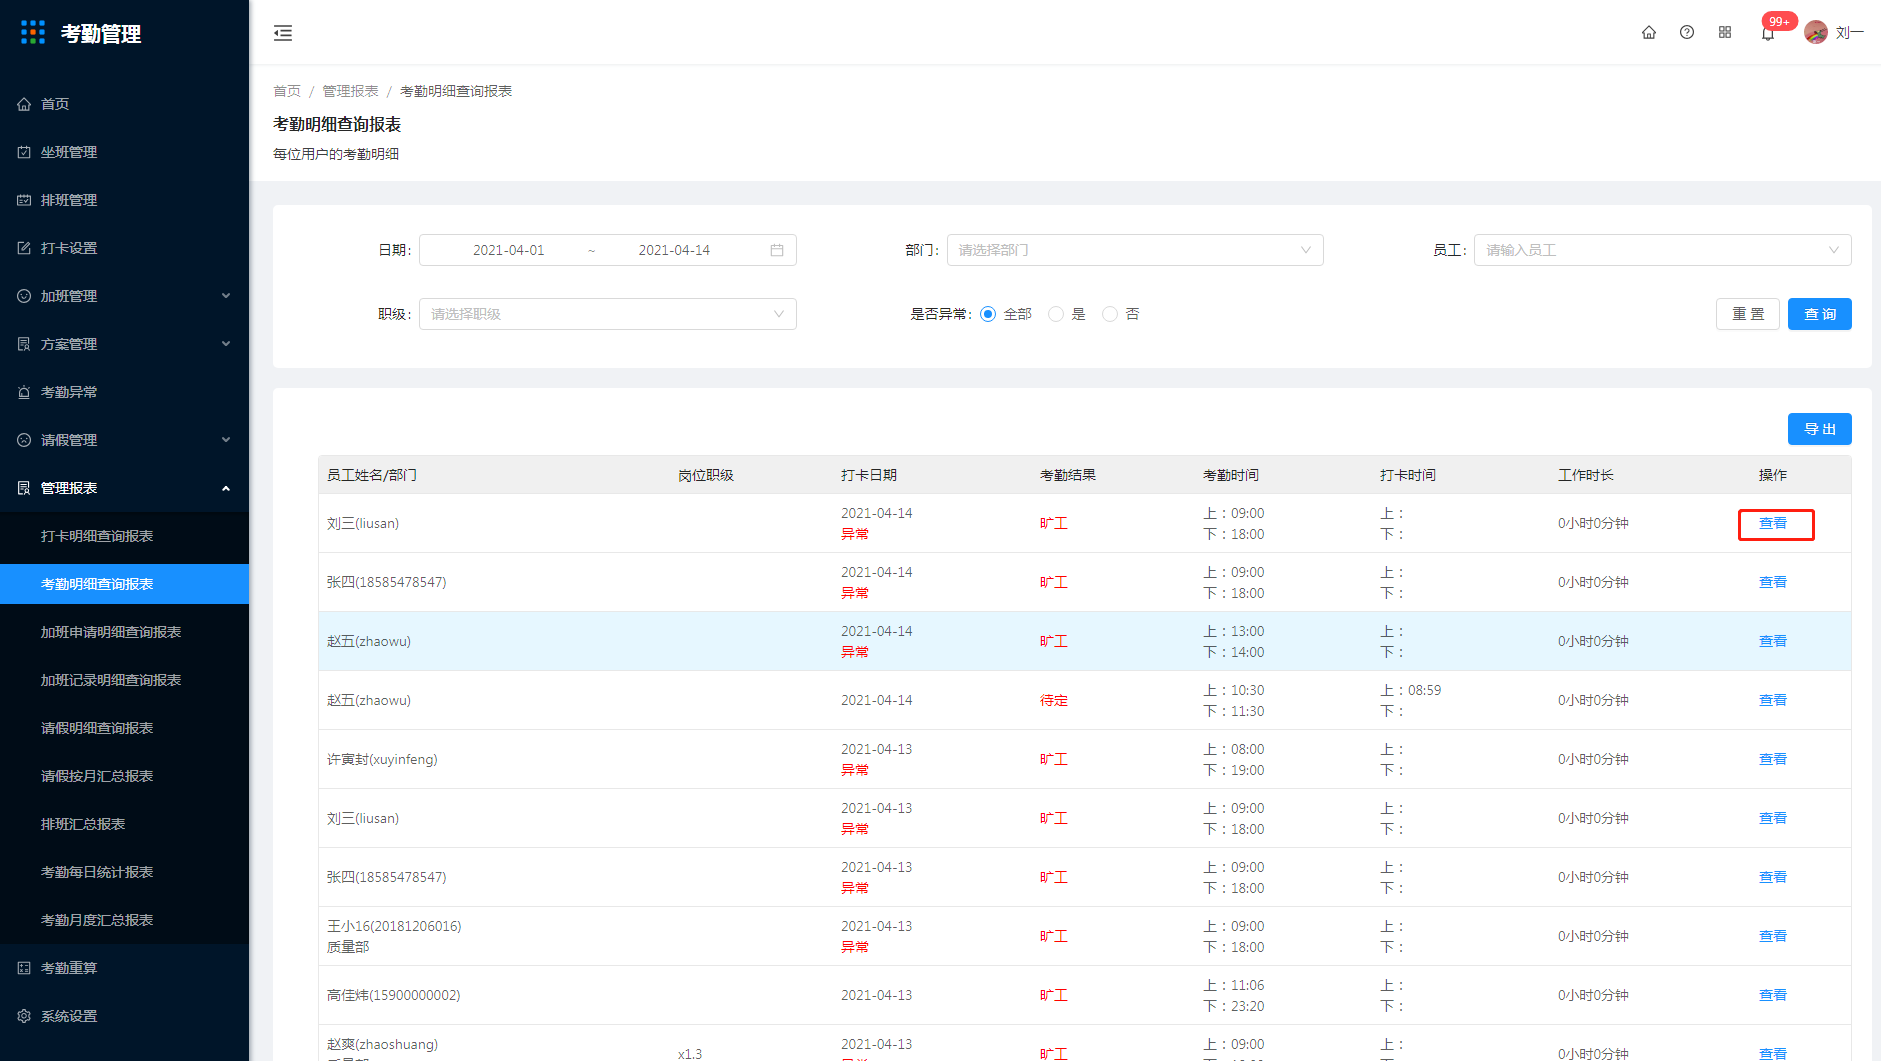Click 查看 for 王小16 row

[x=1773, y=936]
